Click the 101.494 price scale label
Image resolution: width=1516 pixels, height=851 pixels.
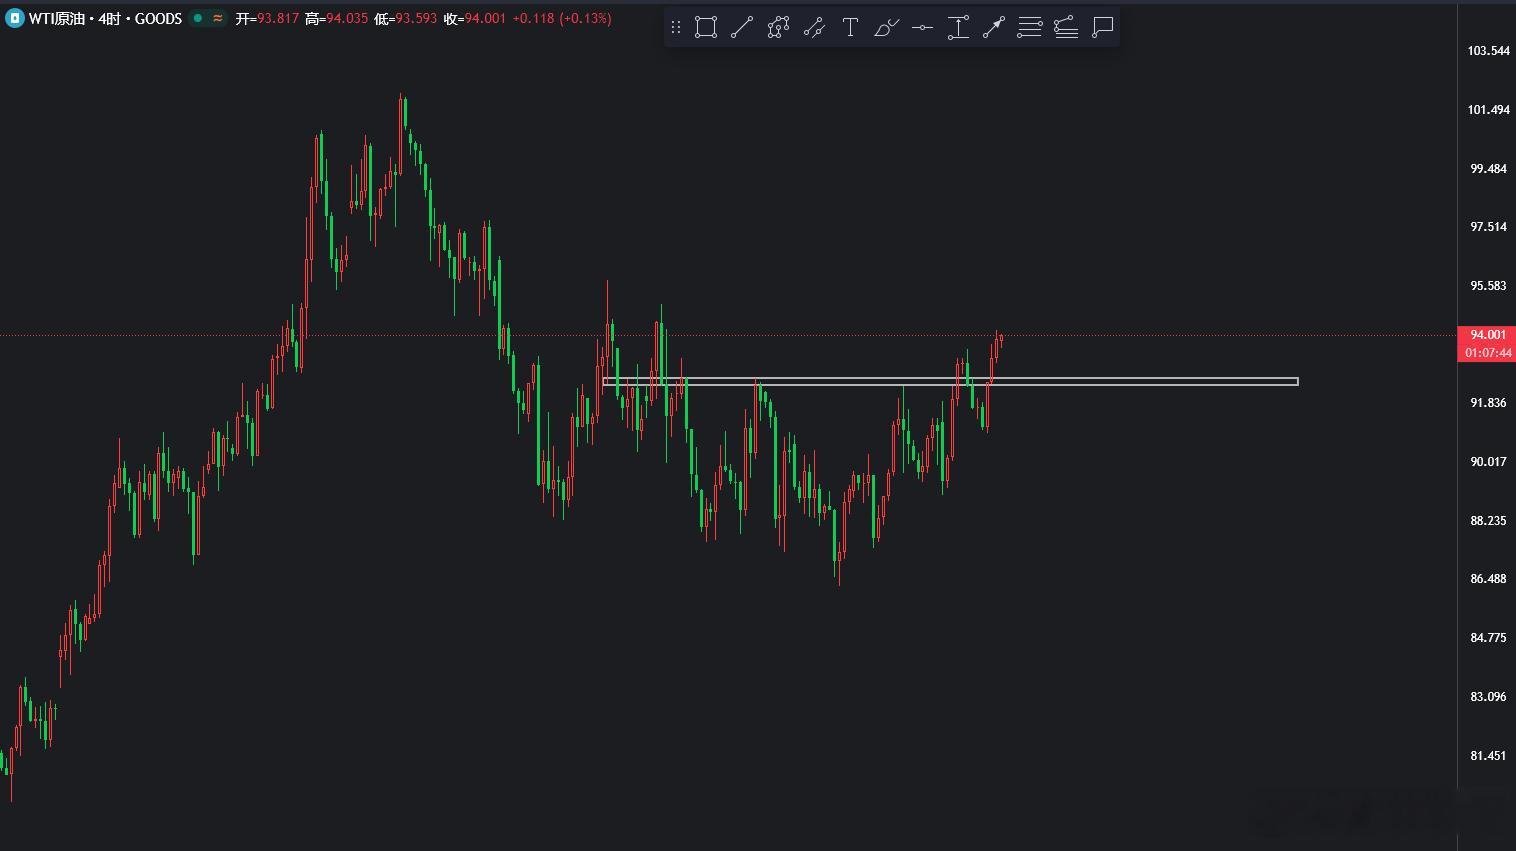pyautogui.click(x=1488, y=110)
